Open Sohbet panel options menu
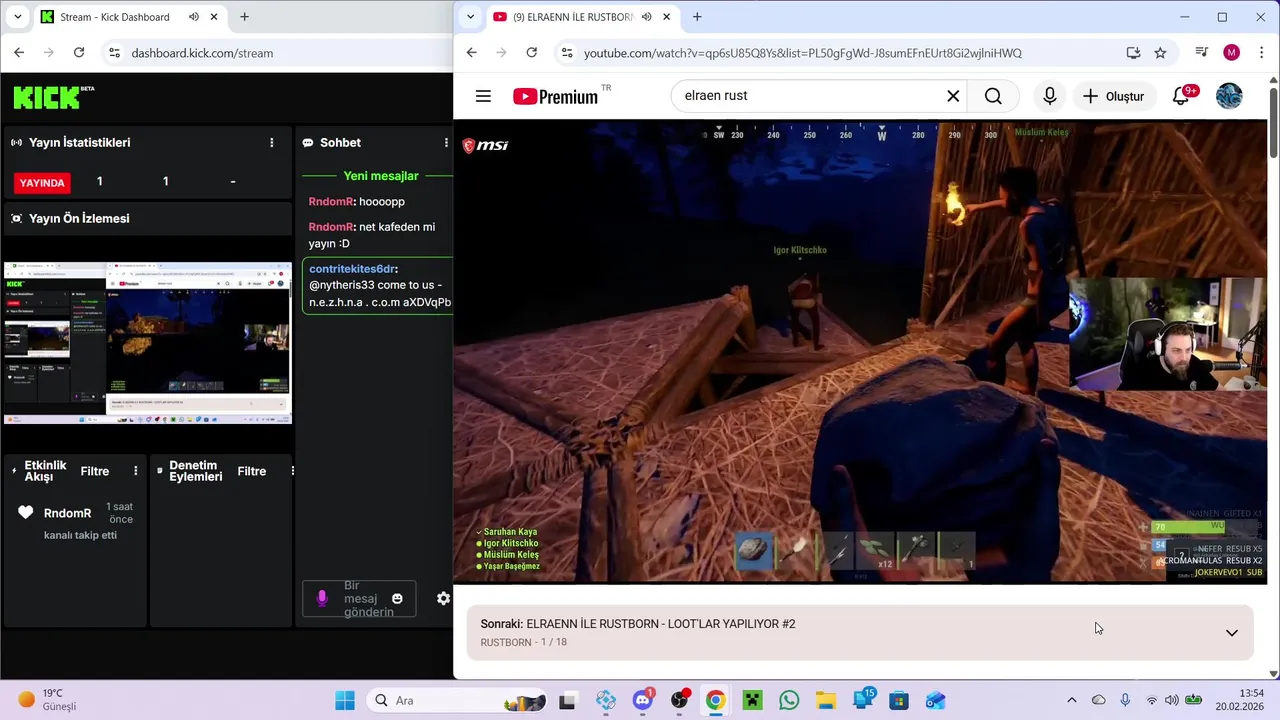 click(x=446, y=143)
